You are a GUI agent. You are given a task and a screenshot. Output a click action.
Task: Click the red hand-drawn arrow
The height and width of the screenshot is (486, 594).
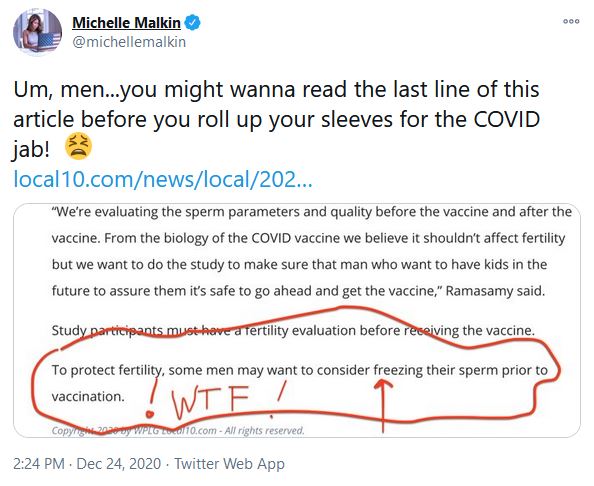[x=383, y=405]
